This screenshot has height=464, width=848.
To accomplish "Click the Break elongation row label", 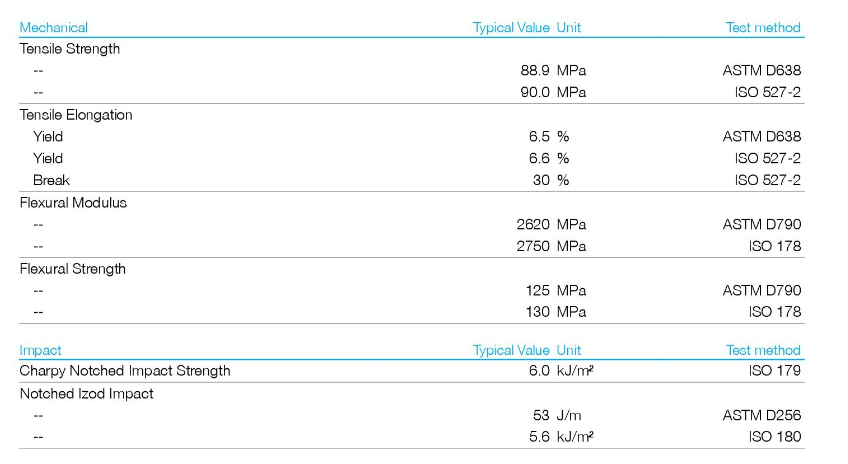I will 51,180.
